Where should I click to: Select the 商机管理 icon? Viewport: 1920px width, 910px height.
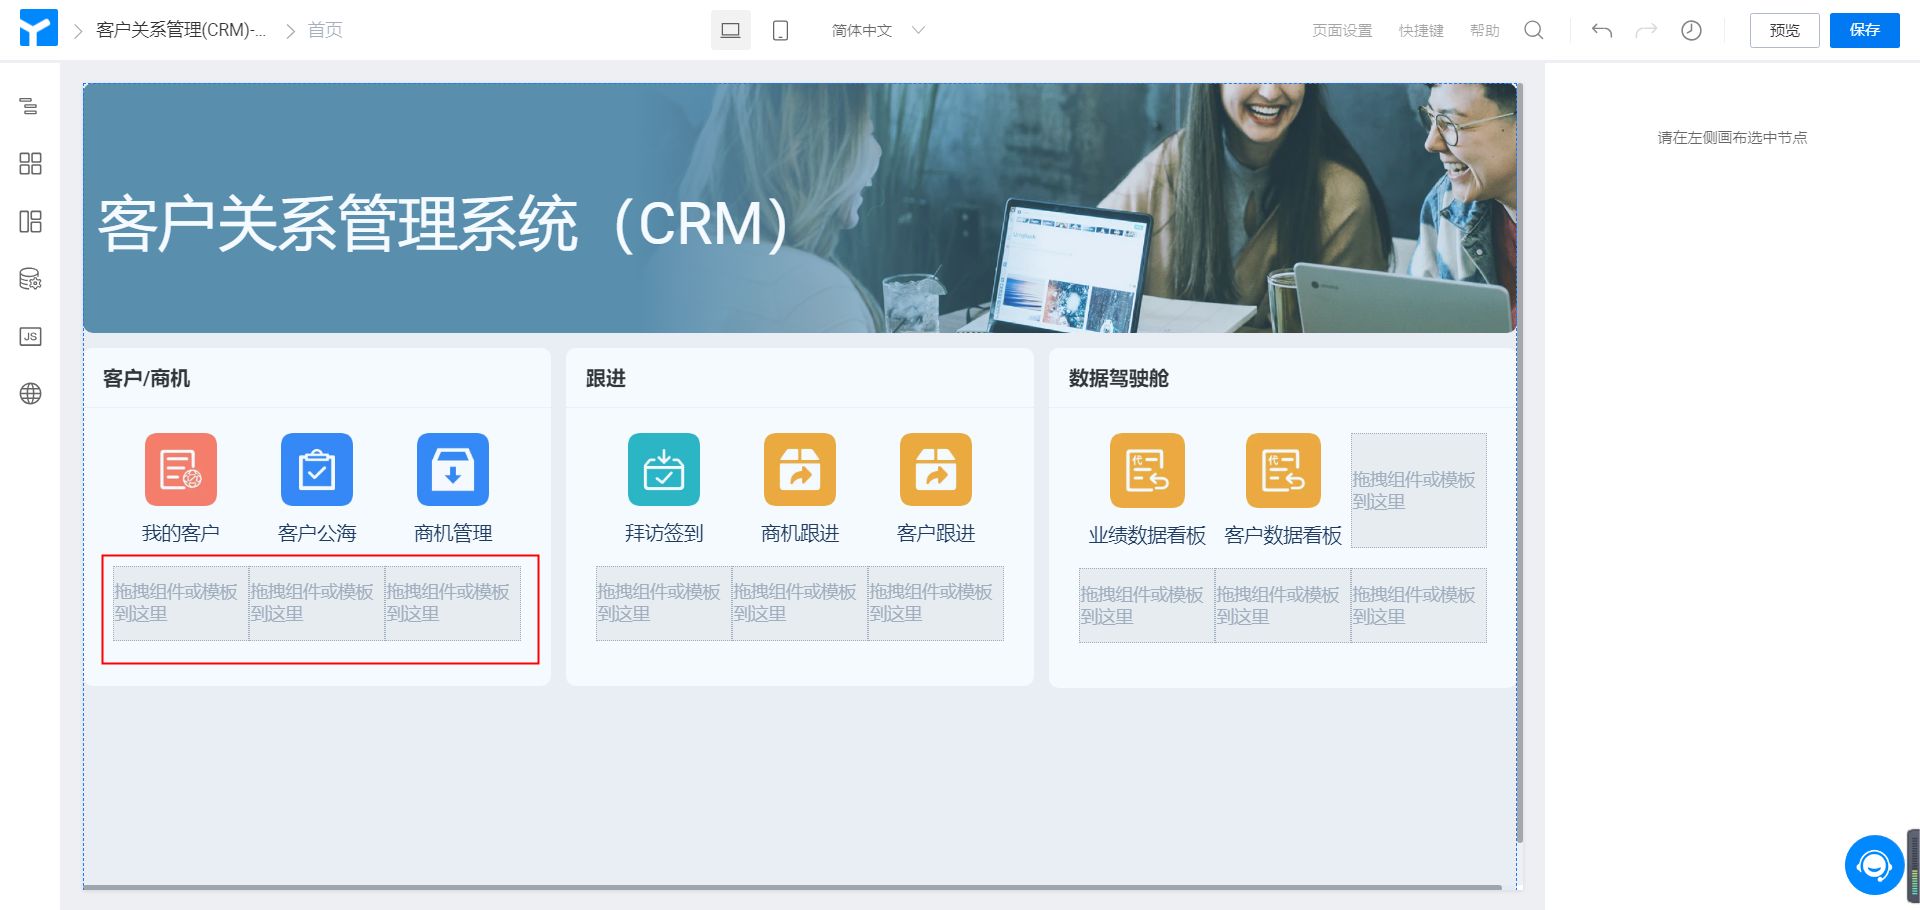tap(453, 469)
